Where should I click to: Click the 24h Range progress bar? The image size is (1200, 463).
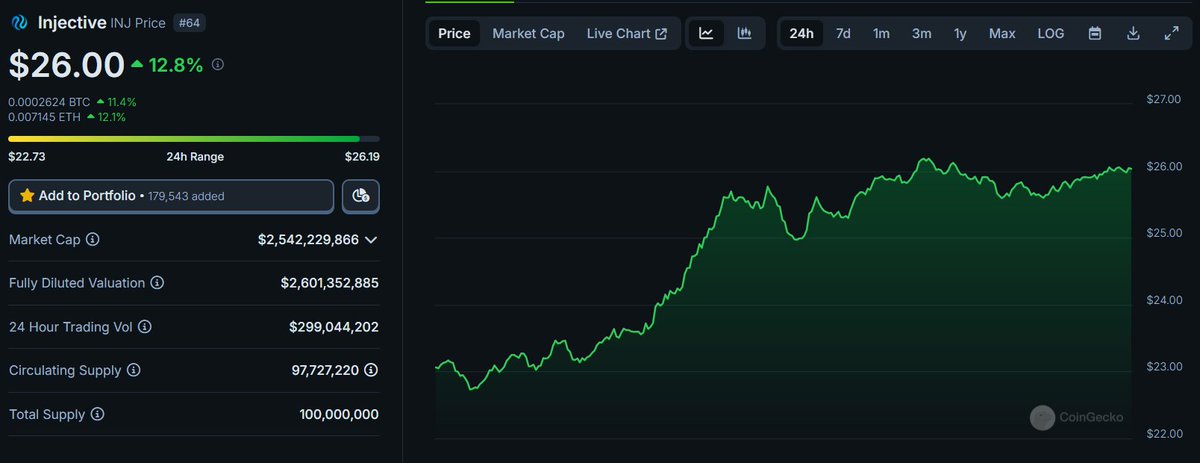[194, 139]
